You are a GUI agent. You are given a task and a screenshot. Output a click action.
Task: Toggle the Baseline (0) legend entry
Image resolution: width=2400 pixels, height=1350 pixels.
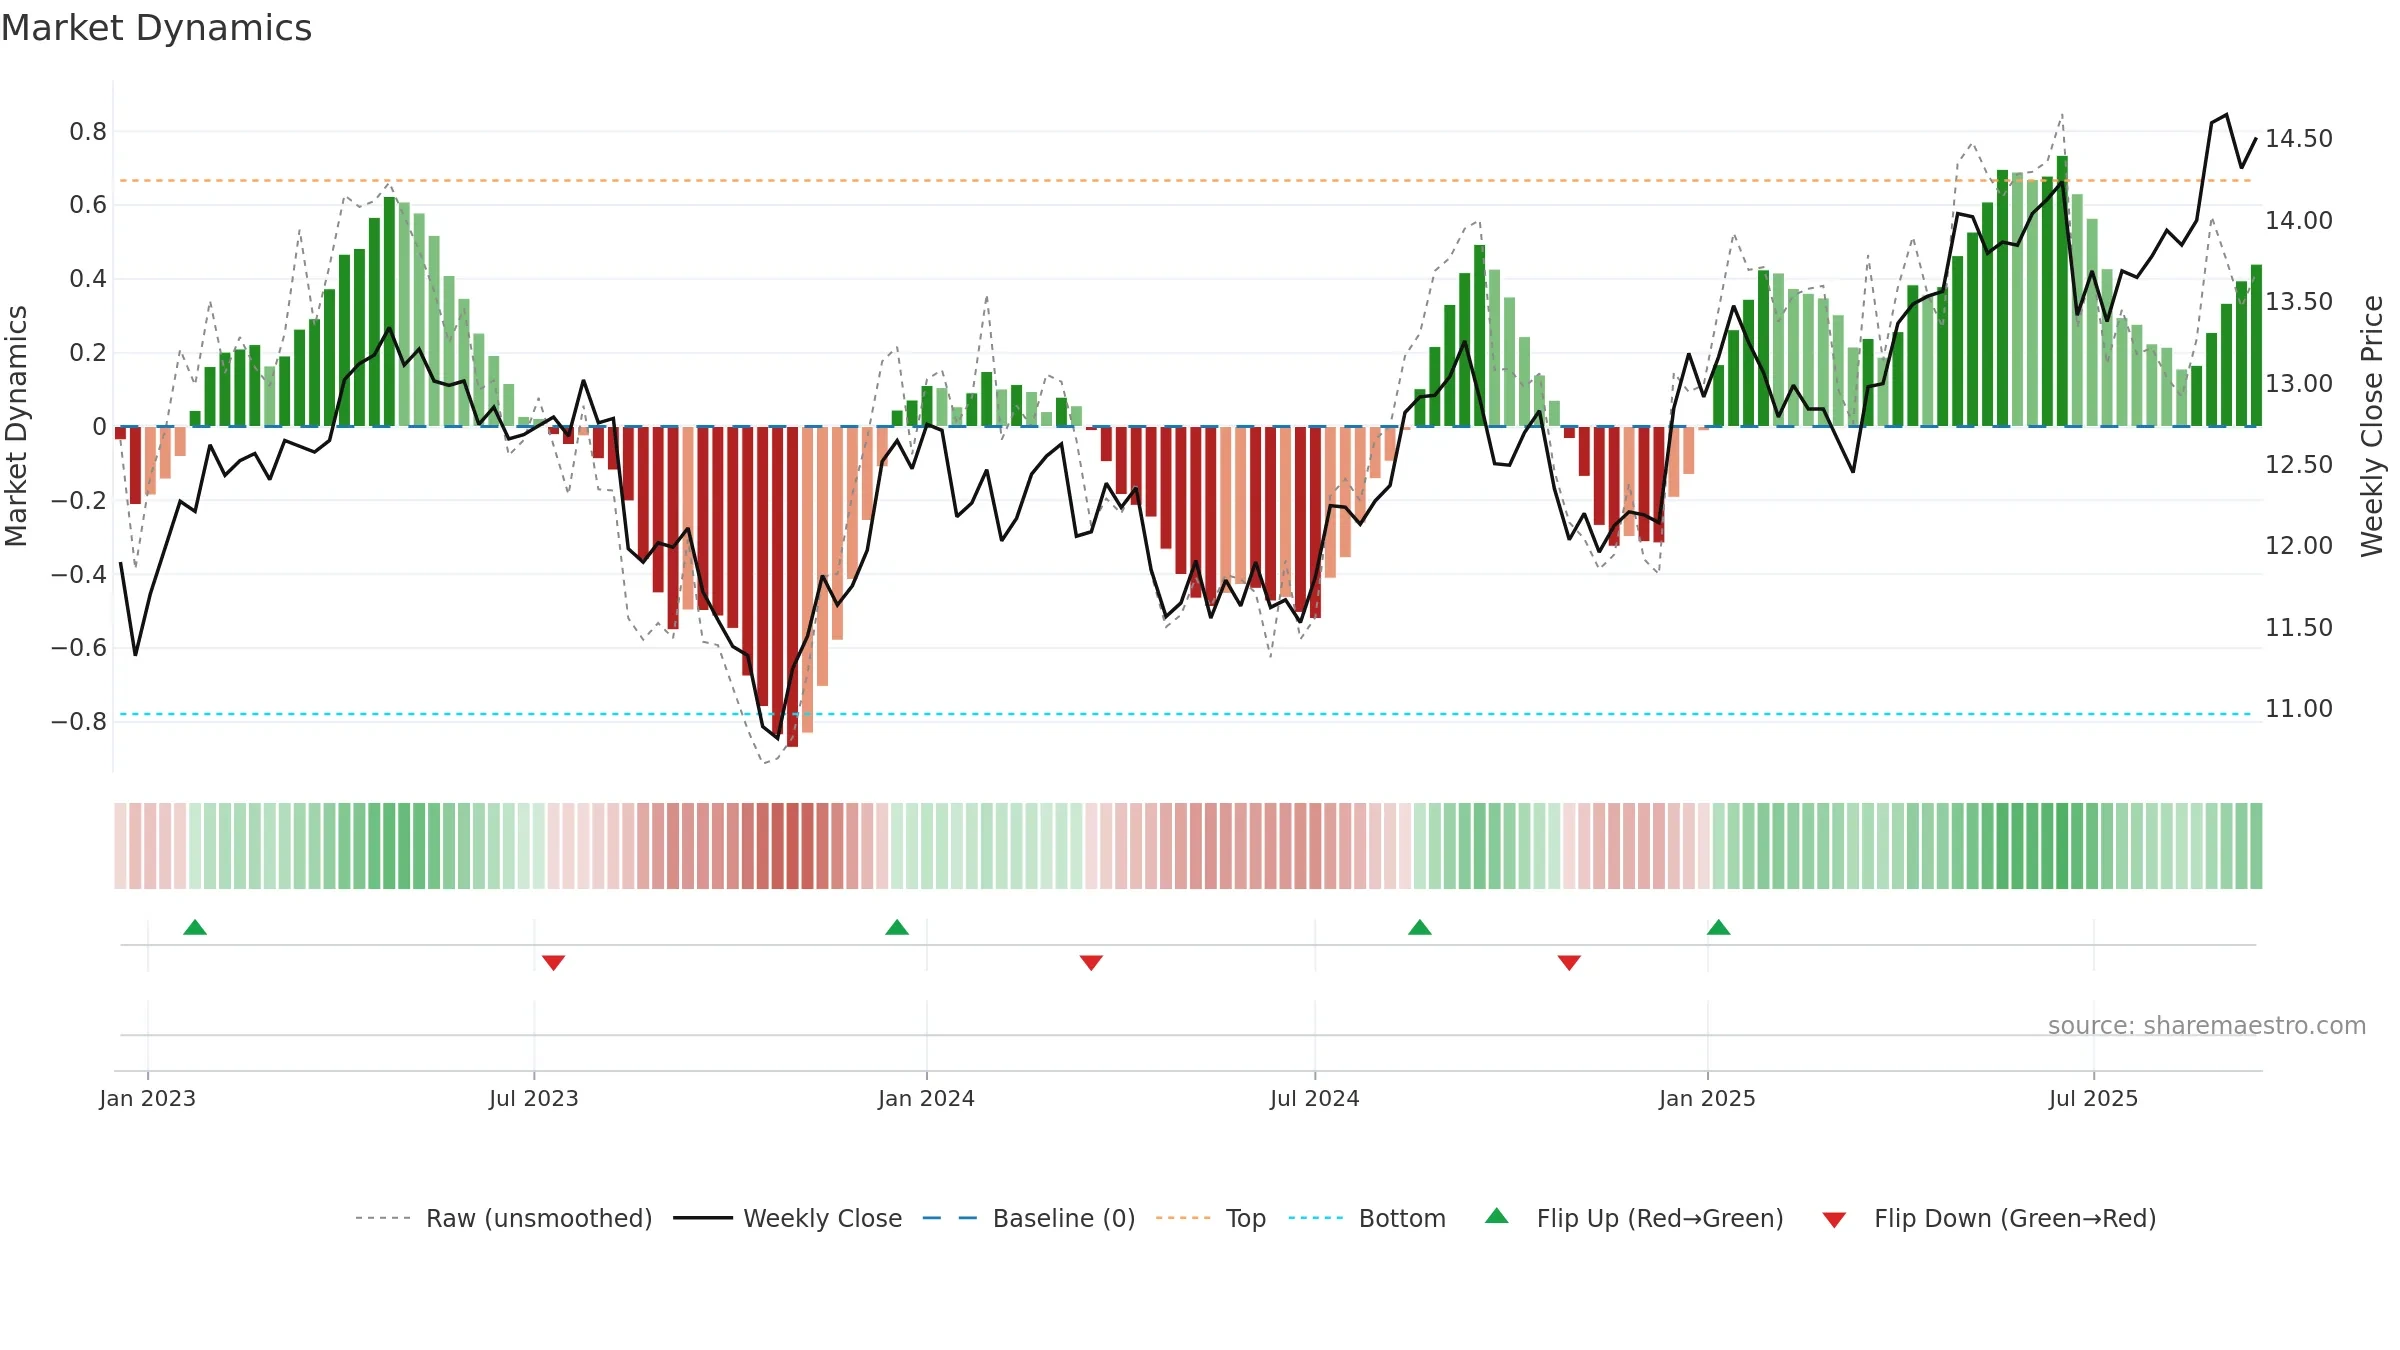[x=1029, y=1218]
